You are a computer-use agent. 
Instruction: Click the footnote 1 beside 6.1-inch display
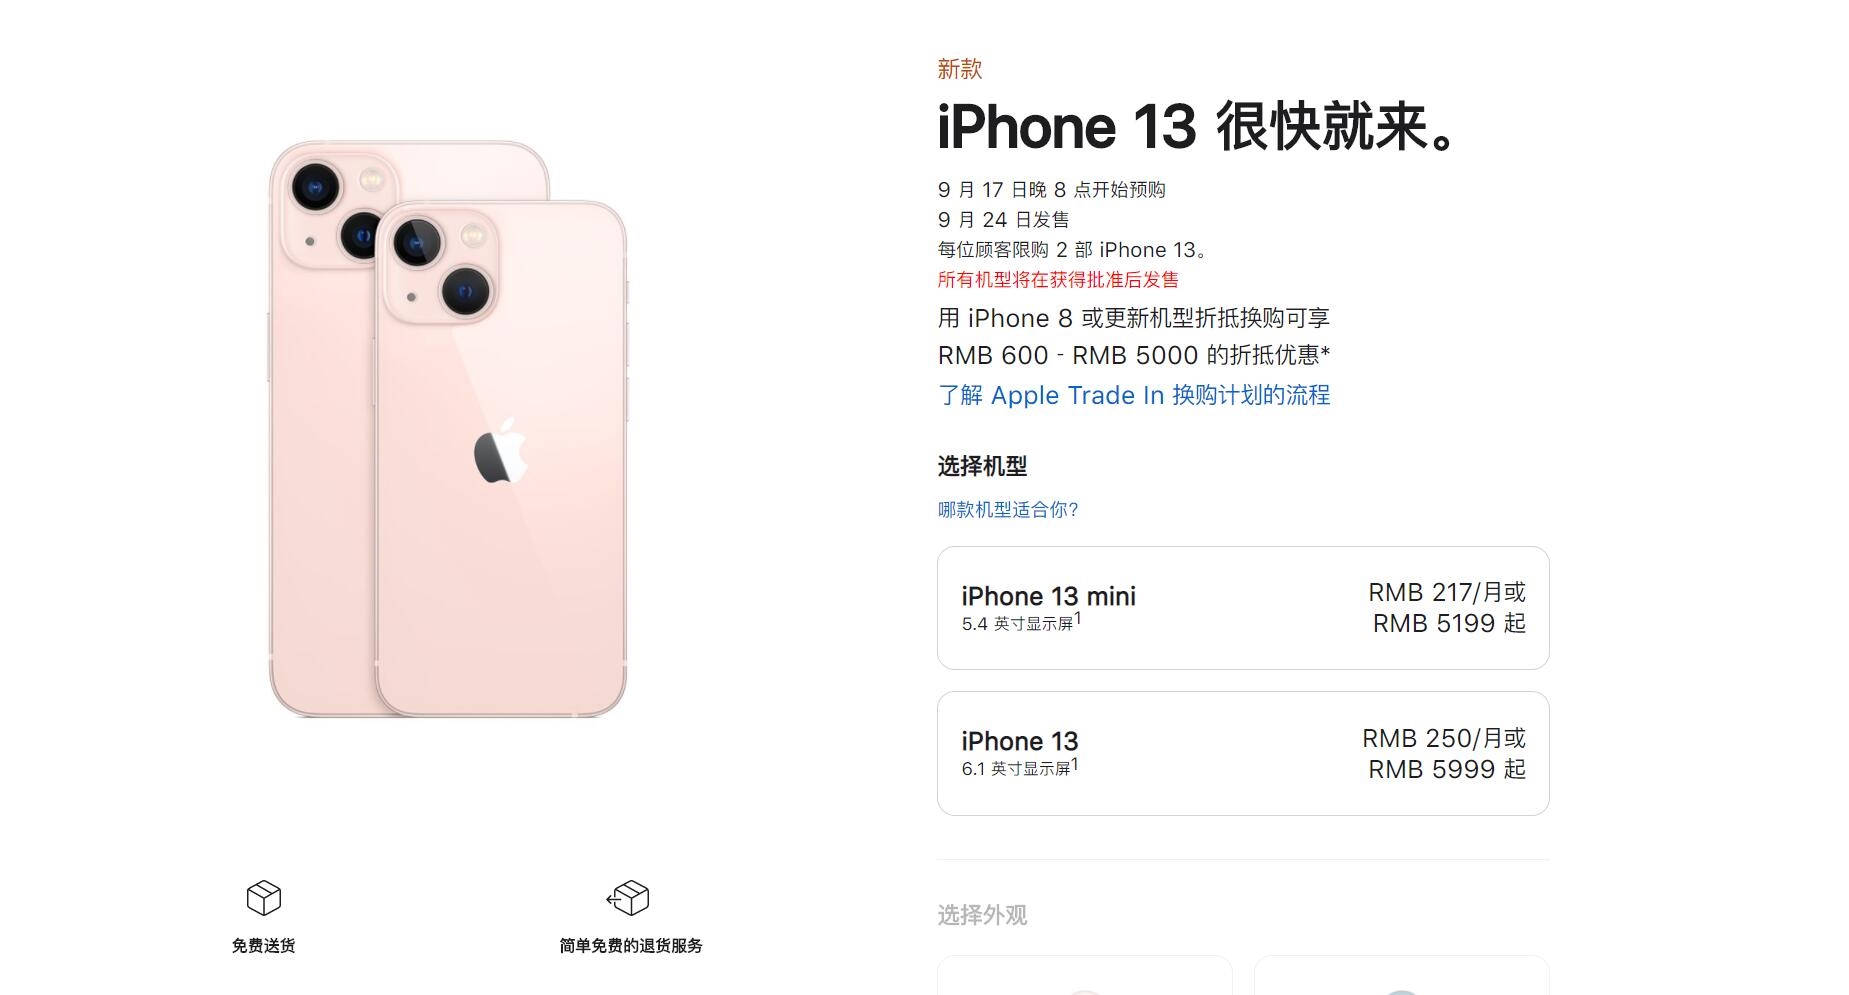coord(1074,764)
